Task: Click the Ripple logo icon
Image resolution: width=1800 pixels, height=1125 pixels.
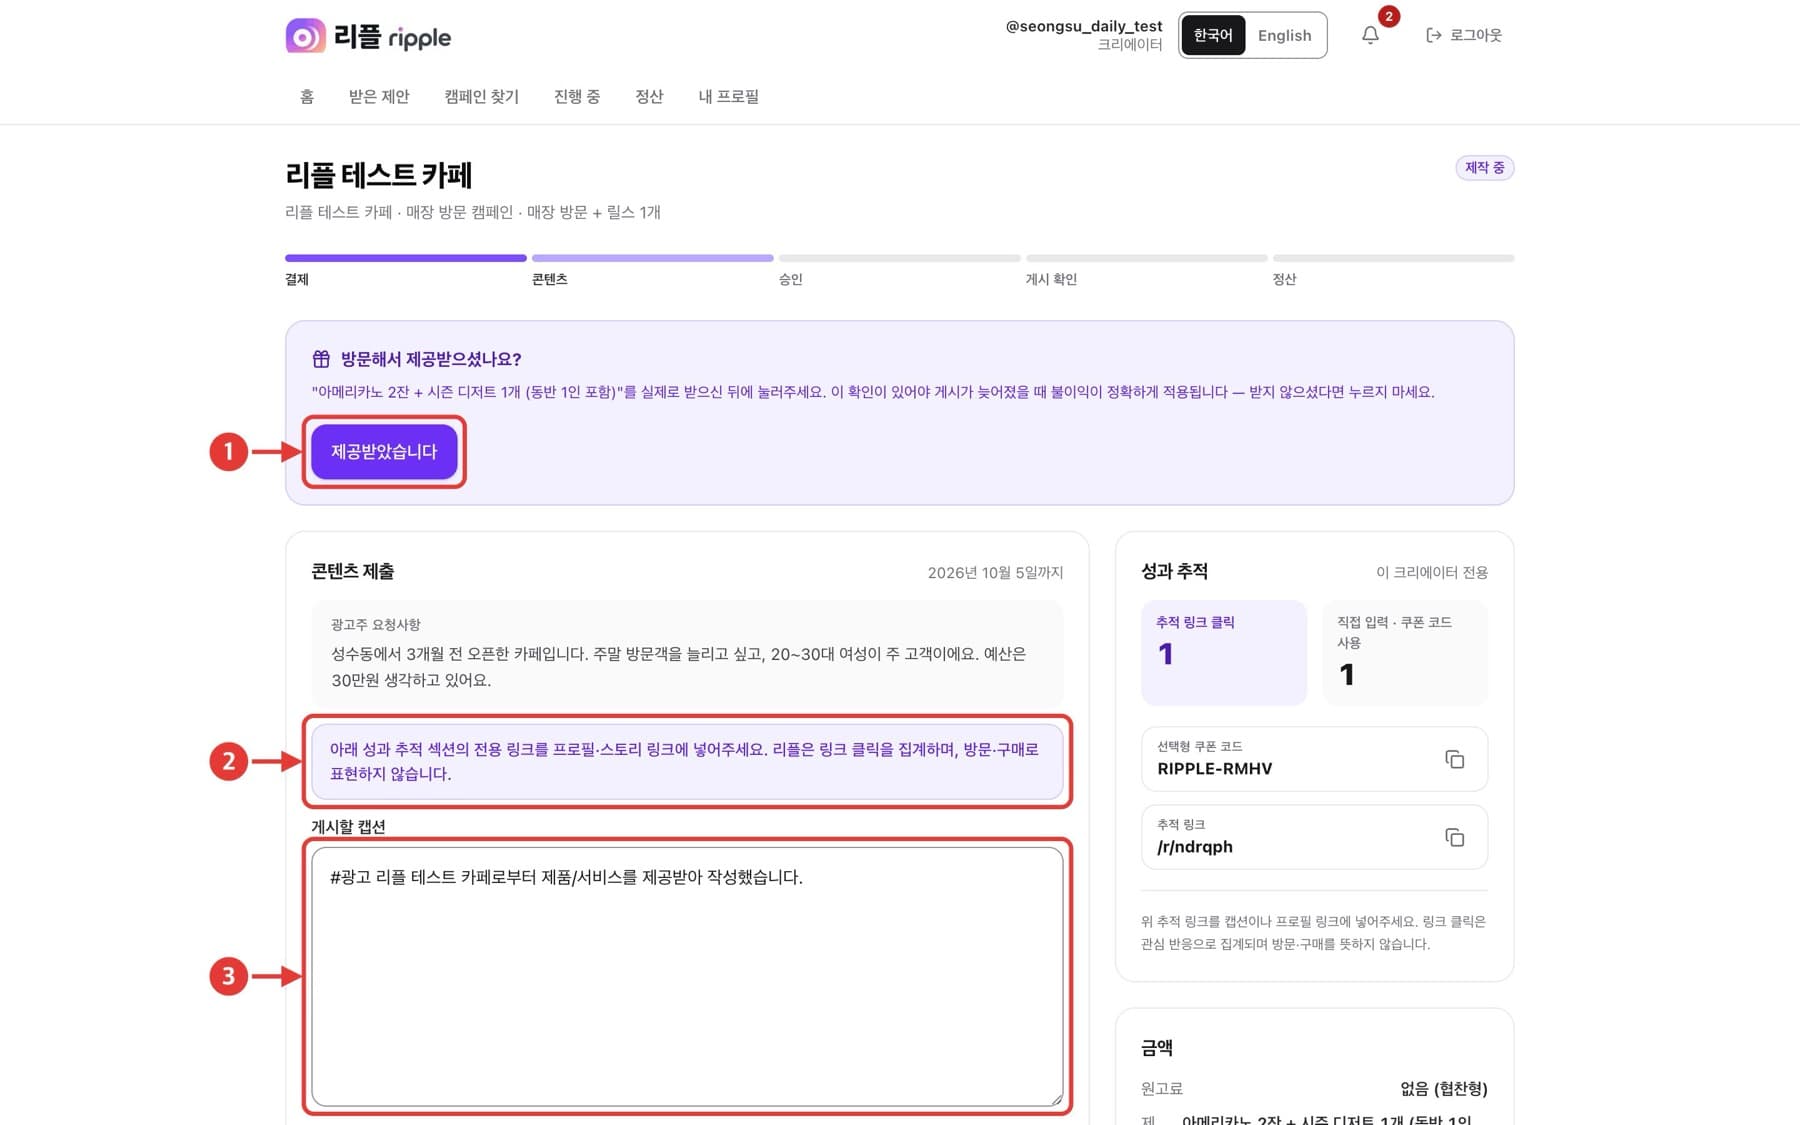Action: pos(305,36)
